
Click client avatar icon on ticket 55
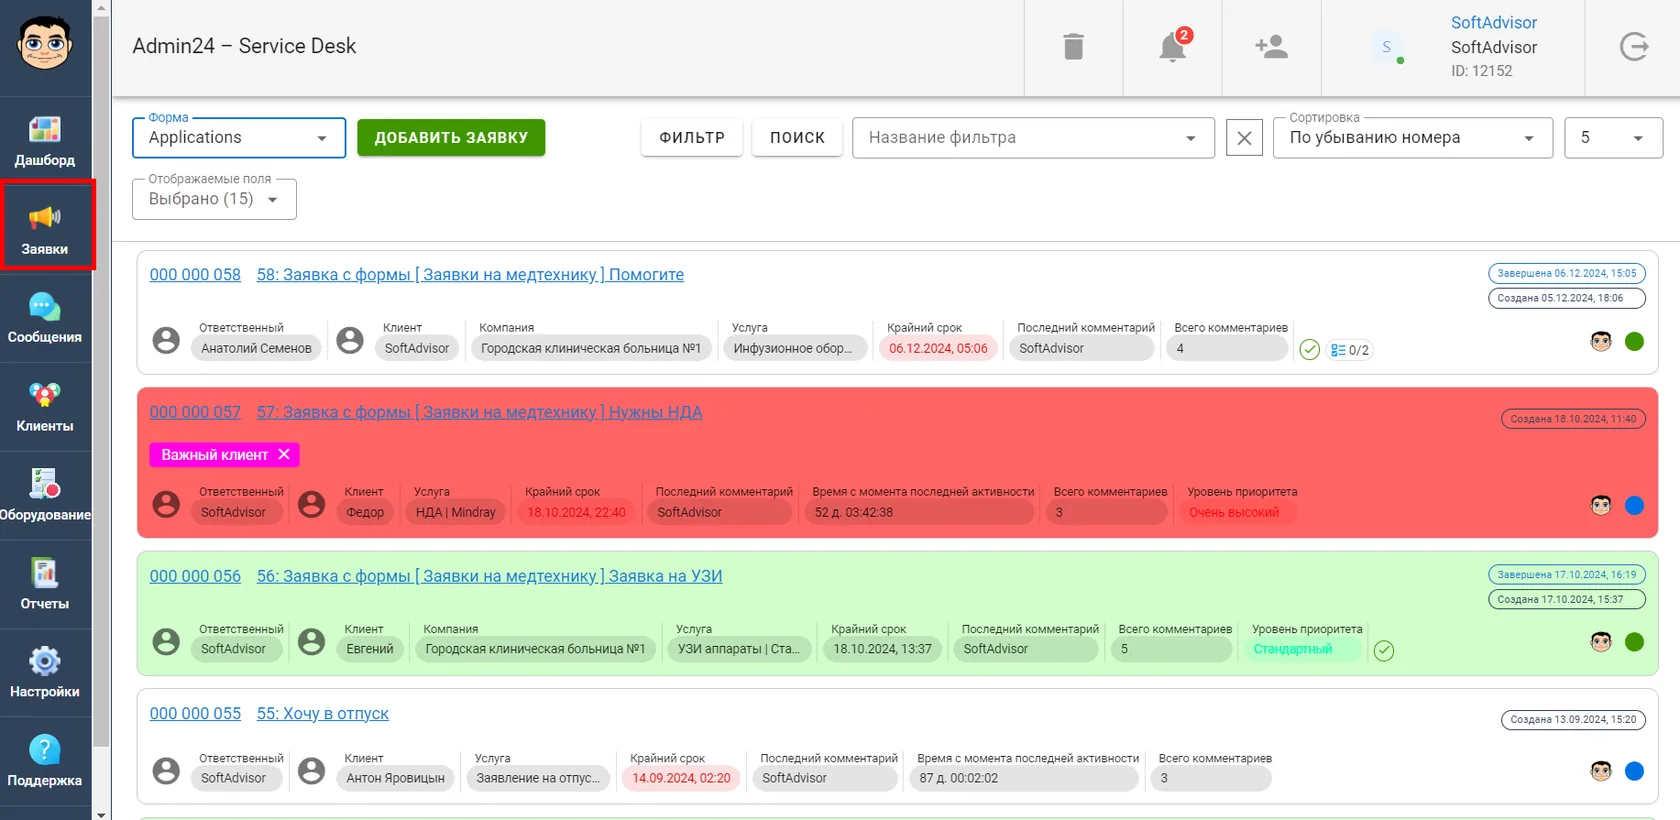coord(312,771)
